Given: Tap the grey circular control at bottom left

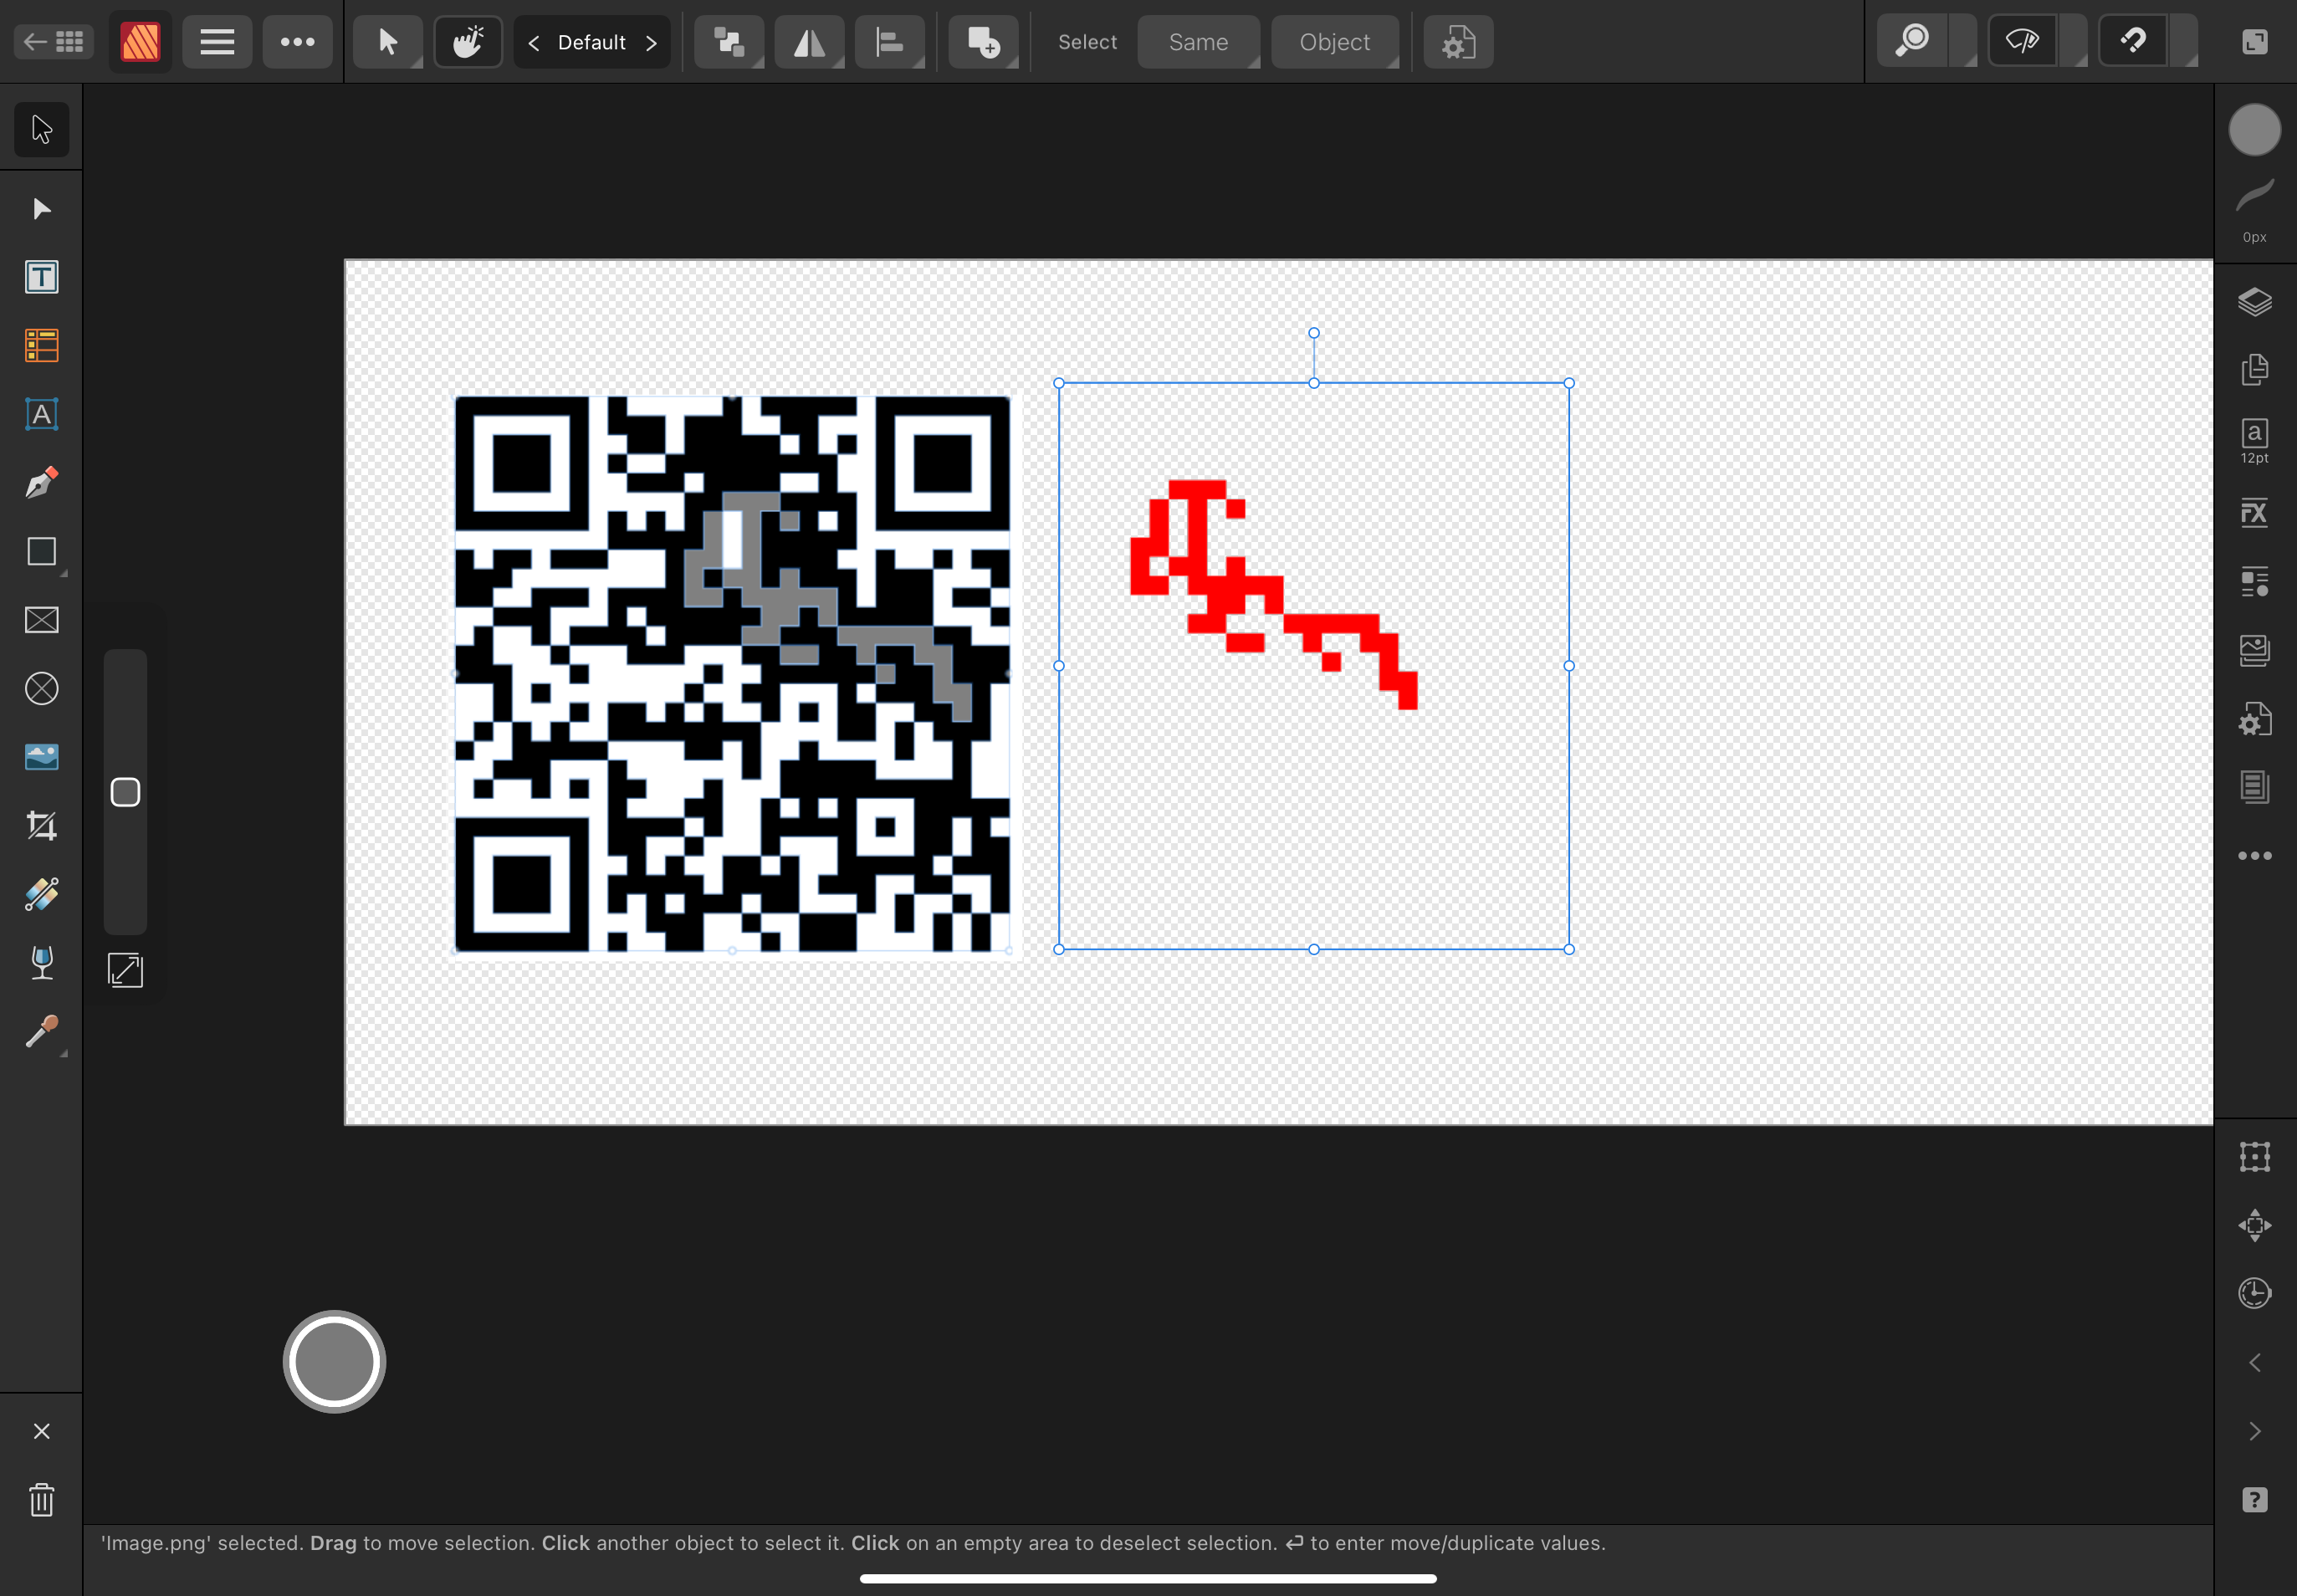Looking at the screenshot, I should (x=334, y=1361).
